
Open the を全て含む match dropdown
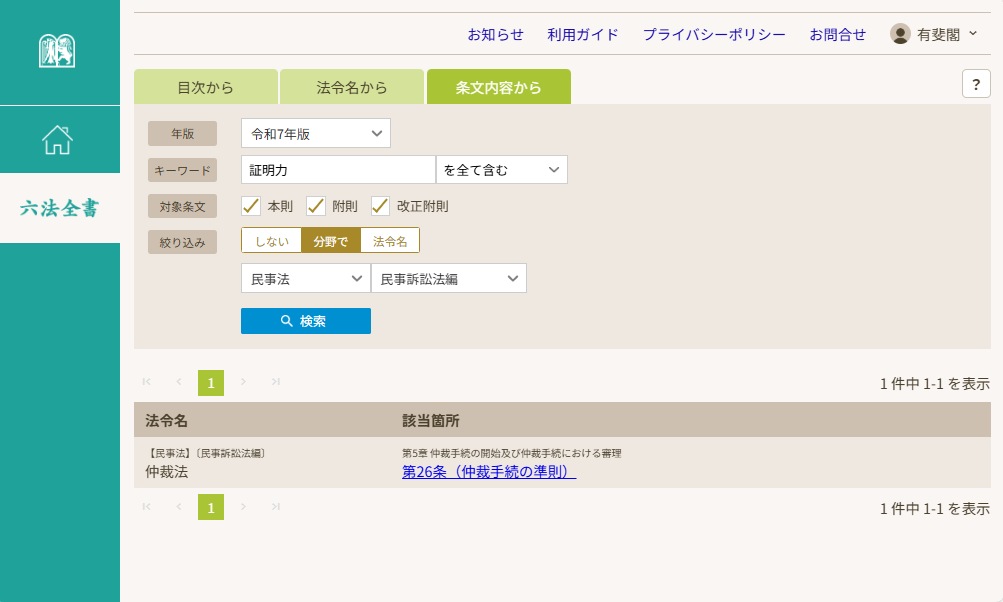click(502, 170)
